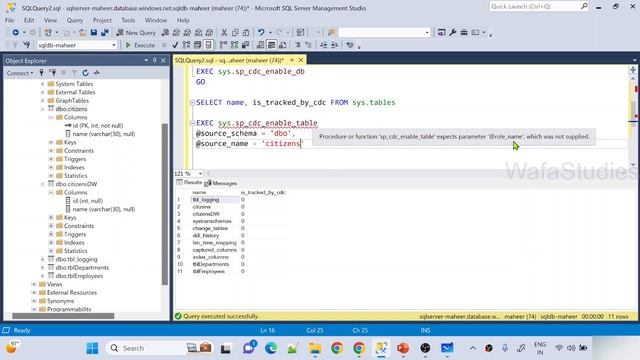Toggle Include Client Statistics
Image resolution: width=640 pixels, height=360 pixels.
pyautogui.click(x=245, y=45)
